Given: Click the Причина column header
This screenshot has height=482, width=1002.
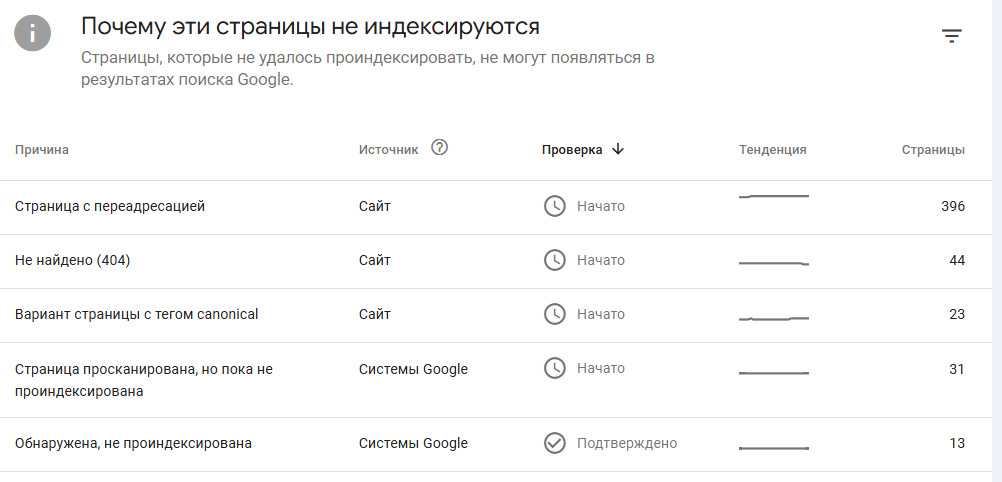Looking at the screenshot, I should click(42, 150).
